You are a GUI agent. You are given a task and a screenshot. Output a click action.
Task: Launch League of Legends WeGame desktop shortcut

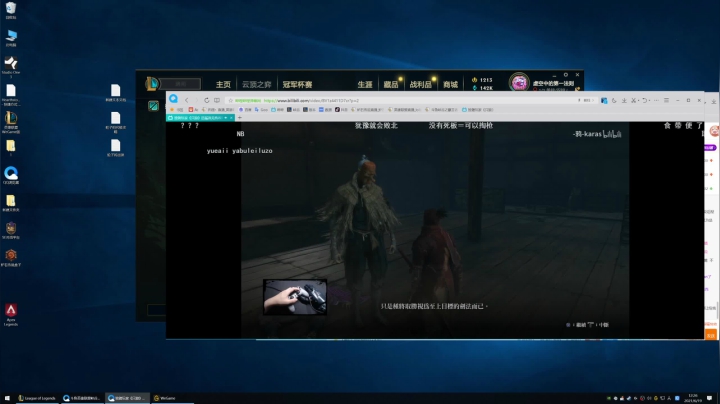point(11,121)
